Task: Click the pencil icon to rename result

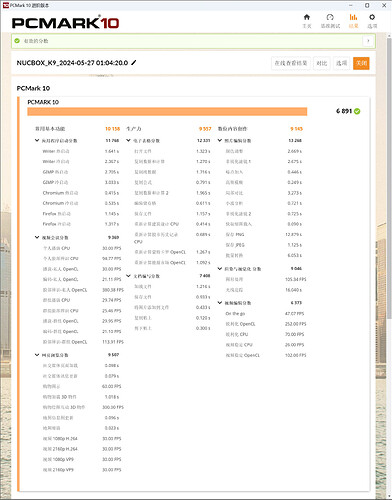Action: [134, 62]
